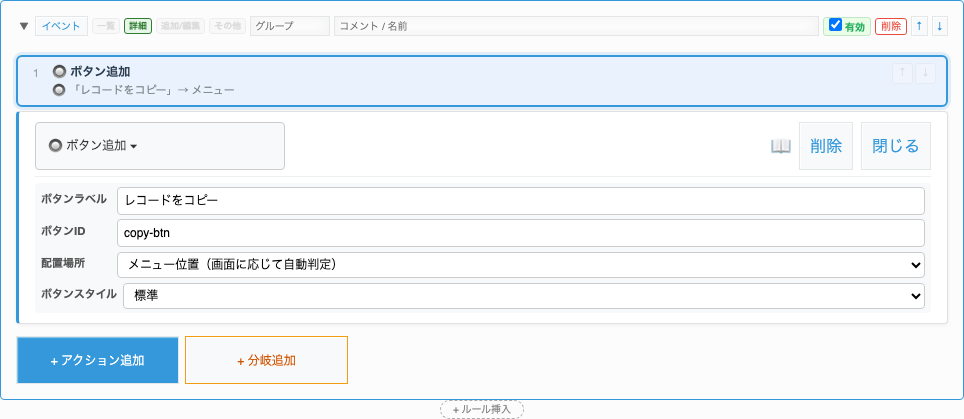Click the + アクション追加 button
Image resolution: width=964 pixels, height=419 pixels.
pos(98,360)
